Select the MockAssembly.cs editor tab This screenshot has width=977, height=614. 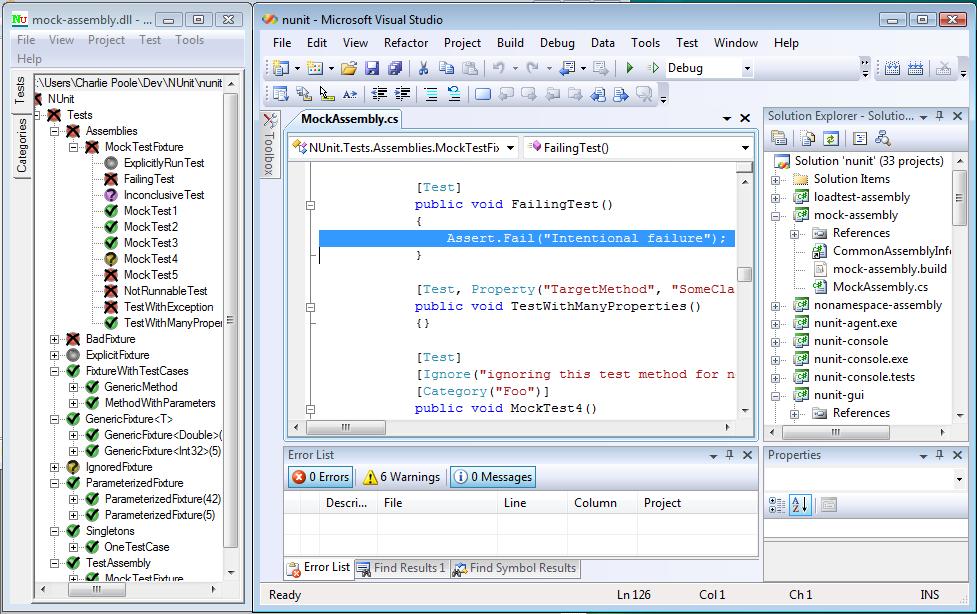click(350, 119)
